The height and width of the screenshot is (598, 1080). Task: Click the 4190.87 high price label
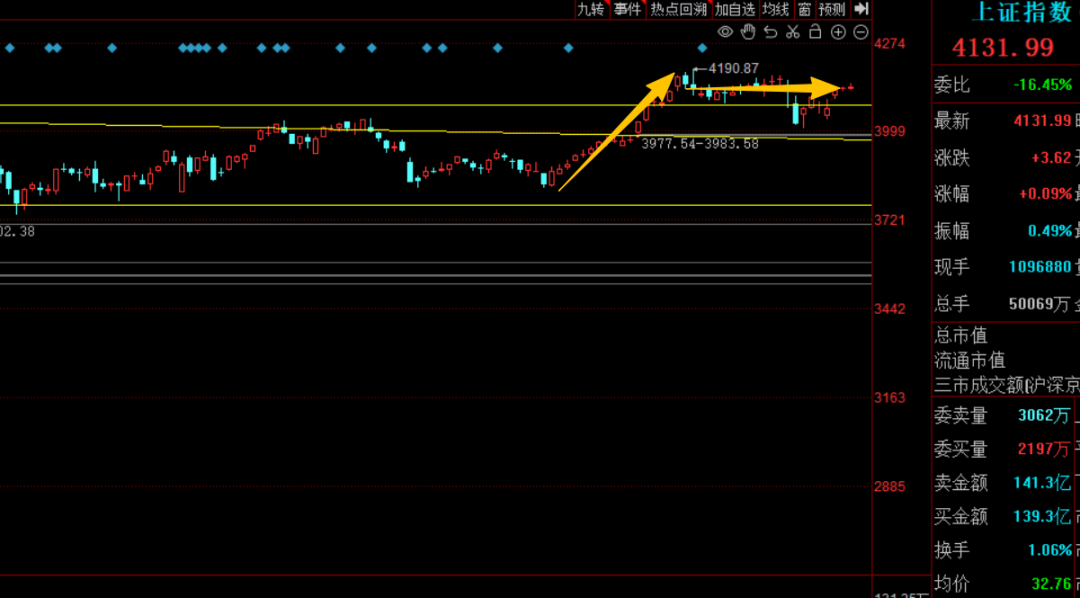coord(734,68)
